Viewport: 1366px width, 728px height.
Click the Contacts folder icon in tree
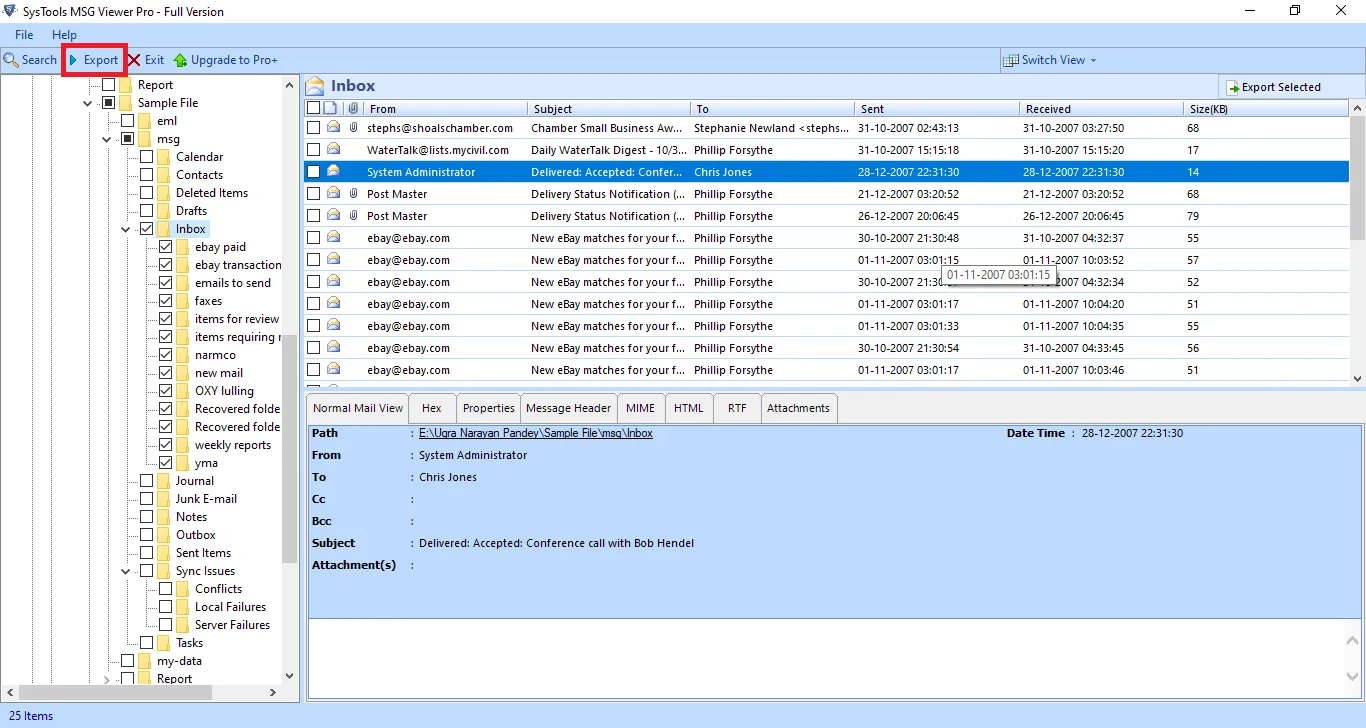164,175
